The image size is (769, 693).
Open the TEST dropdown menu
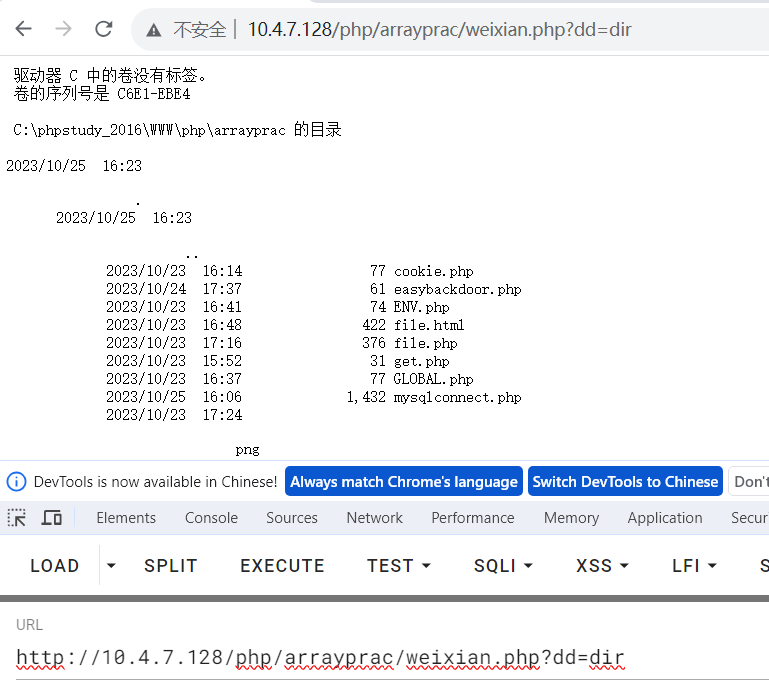pos(399,566)
